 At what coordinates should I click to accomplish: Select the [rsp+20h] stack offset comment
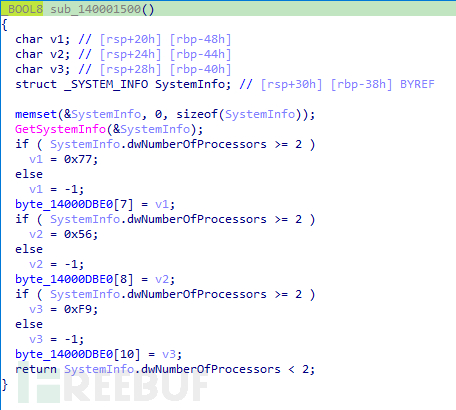(130, 39)
